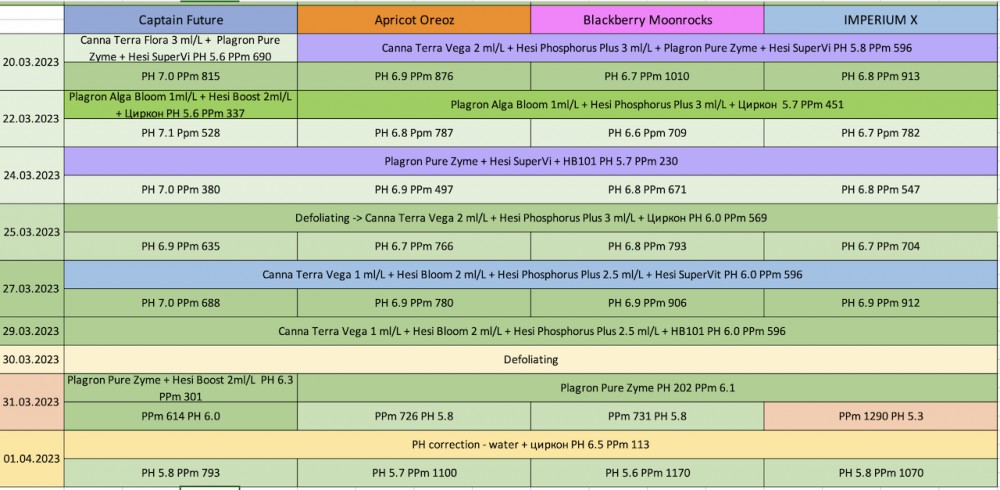Screen dimensions: 1000x490
Task: Click the Defoliating merged row cell
Action: pos(530,359)
